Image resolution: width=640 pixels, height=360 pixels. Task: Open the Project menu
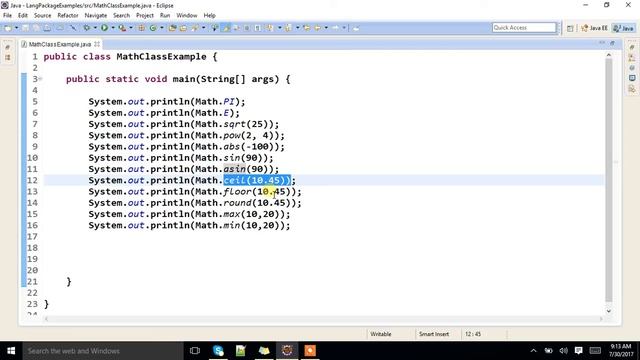pyautogui.click(x=144, y=16)
